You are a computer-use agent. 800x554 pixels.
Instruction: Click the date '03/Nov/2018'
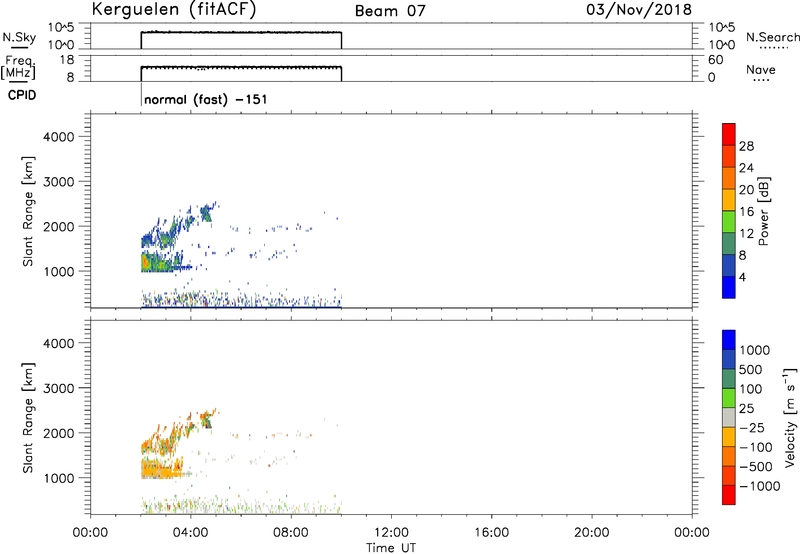tap(639, 10)
